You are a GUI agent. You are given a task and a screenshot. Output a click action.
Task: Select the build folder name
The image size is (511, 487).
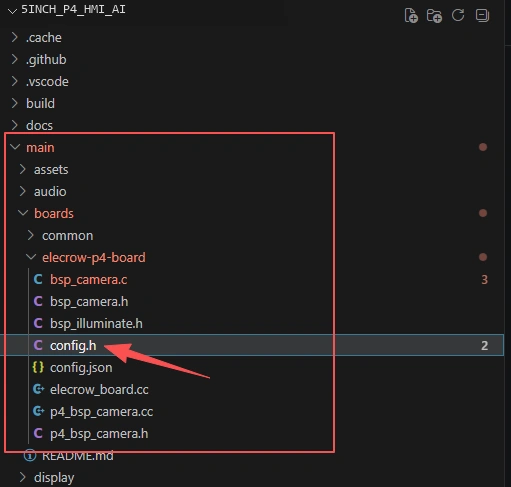point(40,104)
